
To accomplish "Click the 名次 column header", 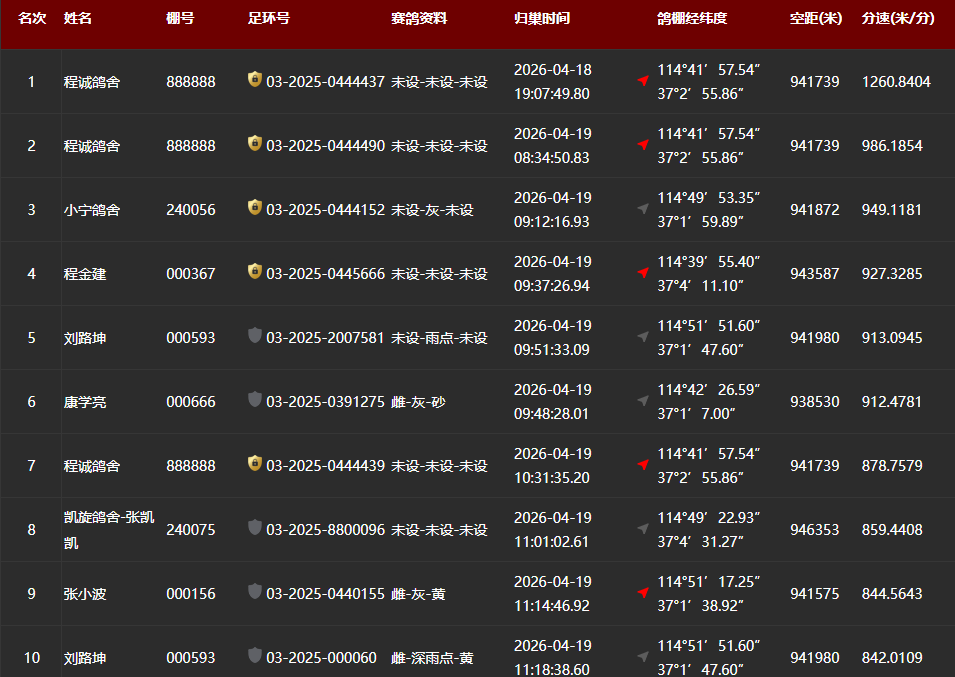I will coord(32,18).
